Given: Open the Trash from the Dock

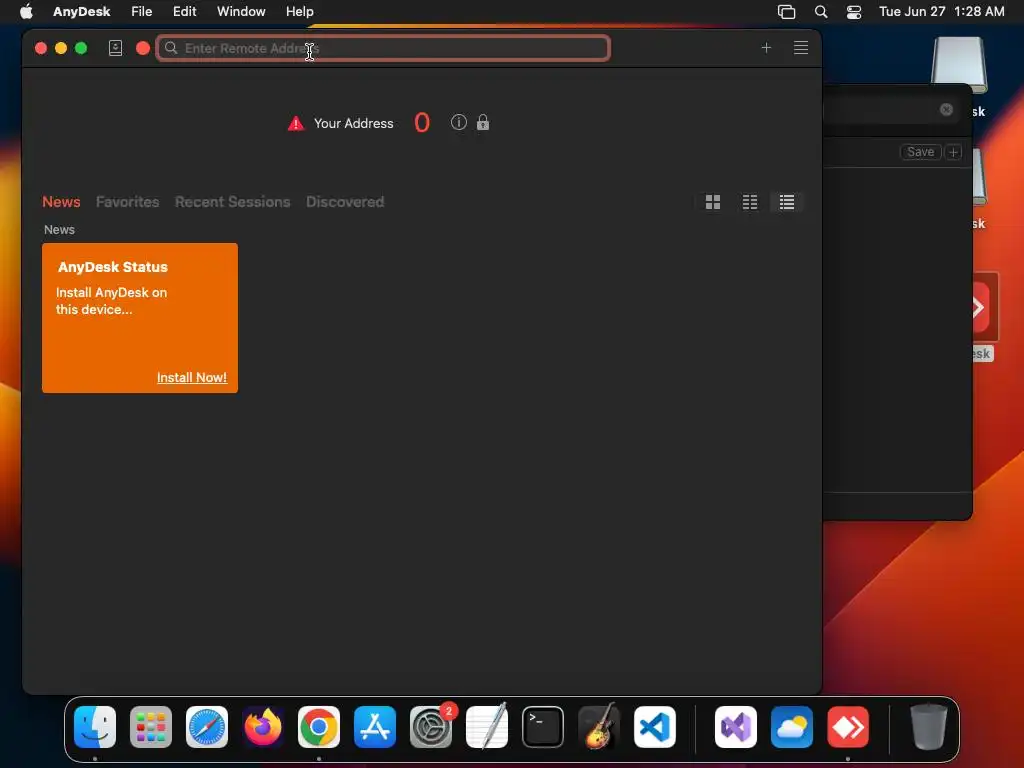Looking at the screenshot, I should tap(928, 727).
